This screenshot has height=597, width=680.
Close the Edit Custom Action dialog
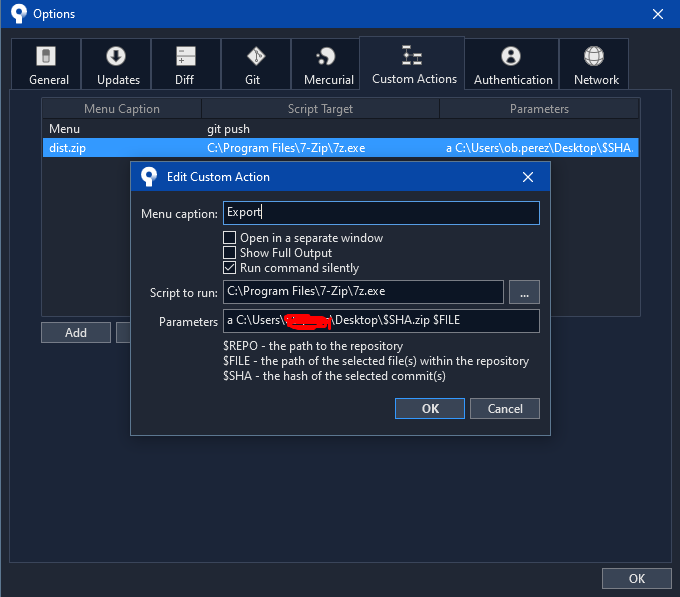tap(528, 177)
